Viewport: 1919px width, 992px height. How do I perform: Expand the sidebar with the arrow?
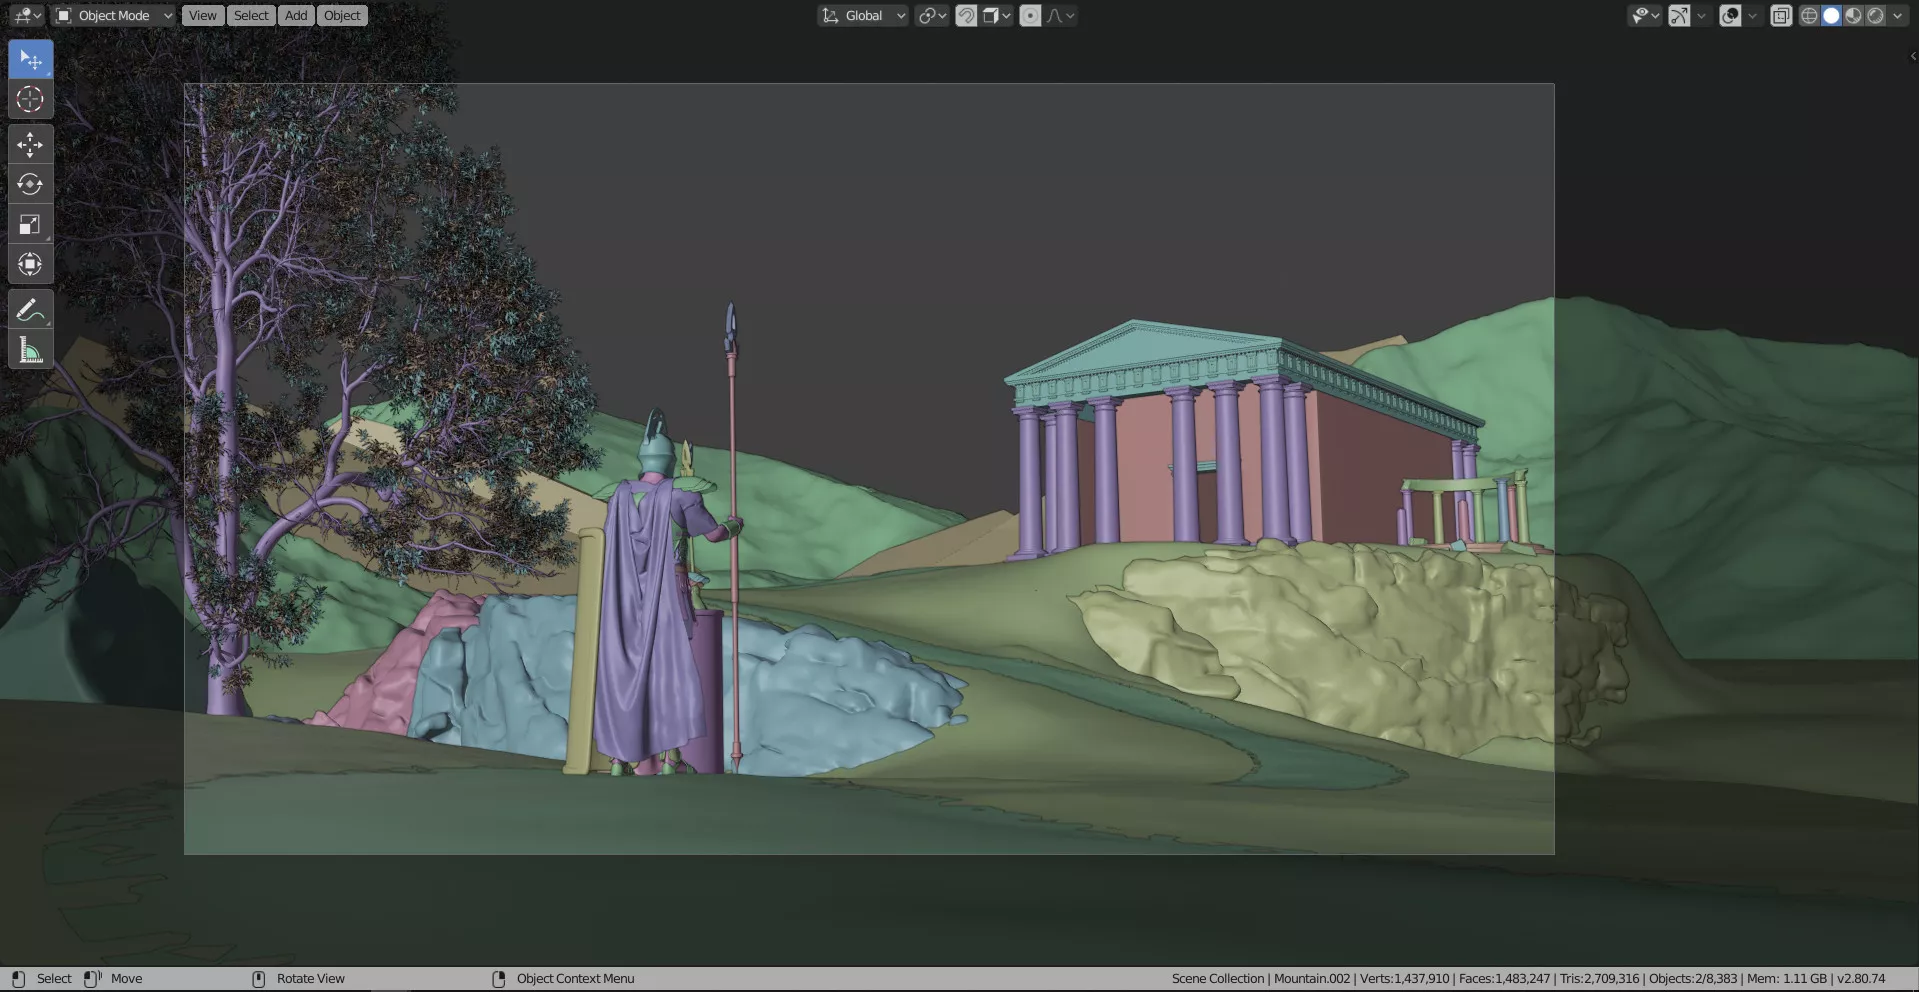click(x=1912, y=56)
